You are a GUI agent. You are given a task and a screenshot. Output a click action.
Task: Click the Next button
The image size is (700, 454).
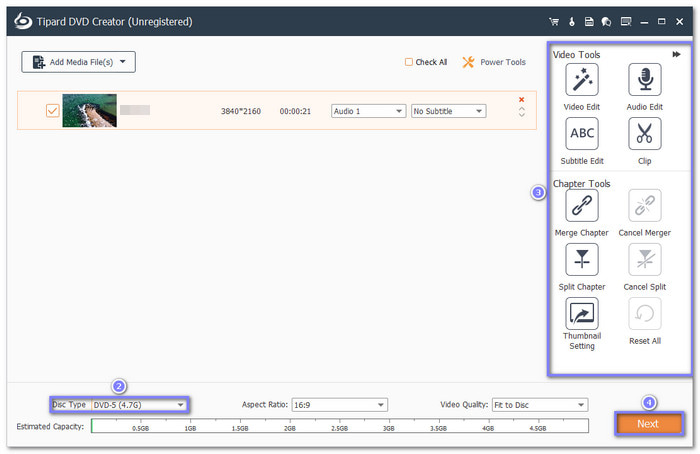[x=649, y=424]
